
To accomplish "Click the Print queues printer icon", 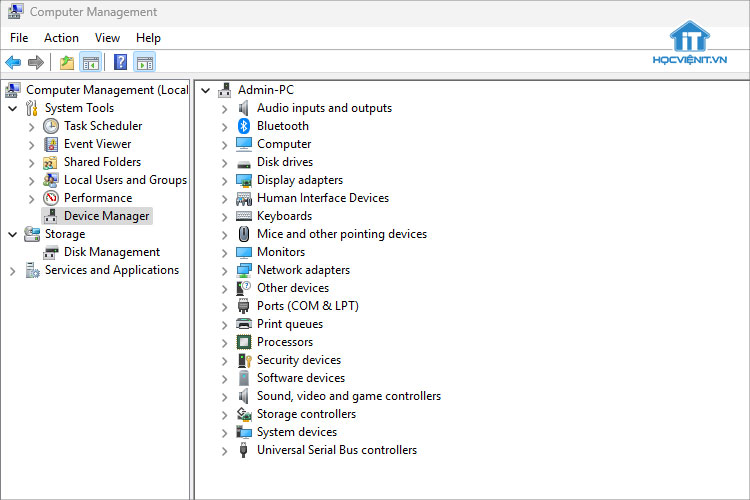I will tap(244, 324).
